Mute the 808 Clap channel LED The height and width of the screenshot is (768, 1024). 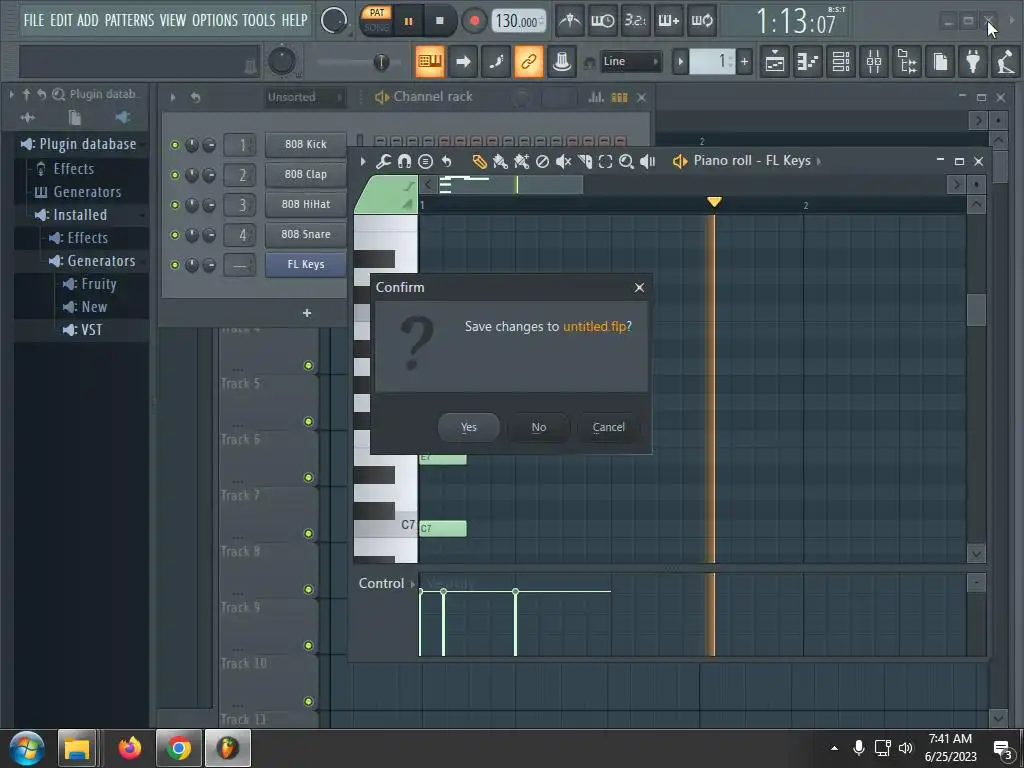click(x=174, y=175)
